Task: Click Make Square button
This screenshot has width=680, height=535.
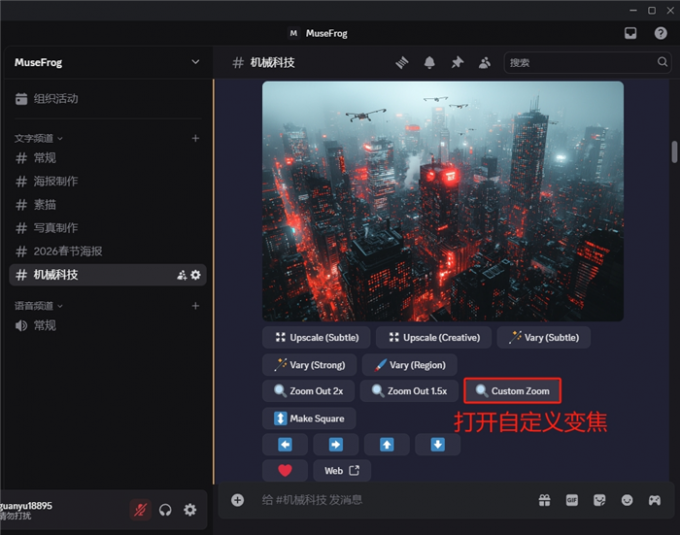Action: (x=309, y=418)
